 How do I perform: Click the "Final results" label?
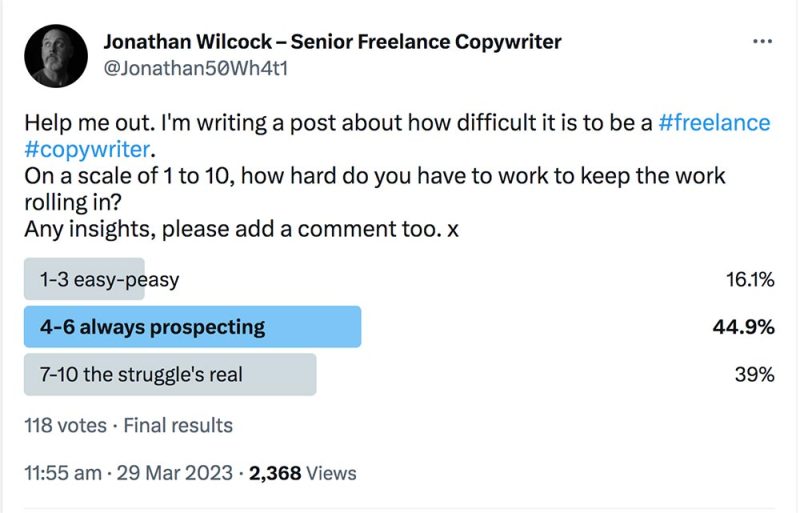pos(178,425)
